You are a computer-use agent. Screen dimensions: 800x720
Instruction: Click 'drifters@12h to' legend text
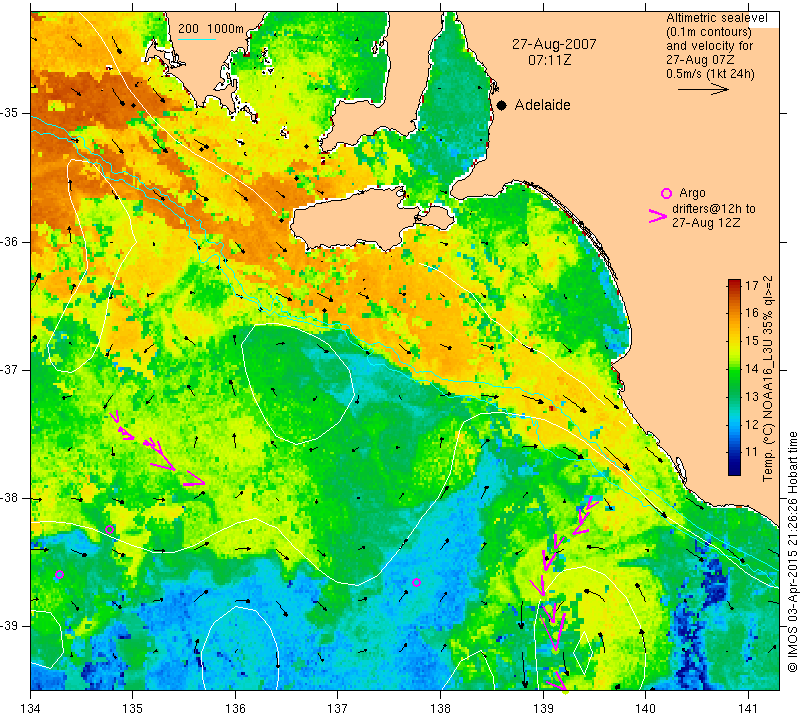click(714, 209)
